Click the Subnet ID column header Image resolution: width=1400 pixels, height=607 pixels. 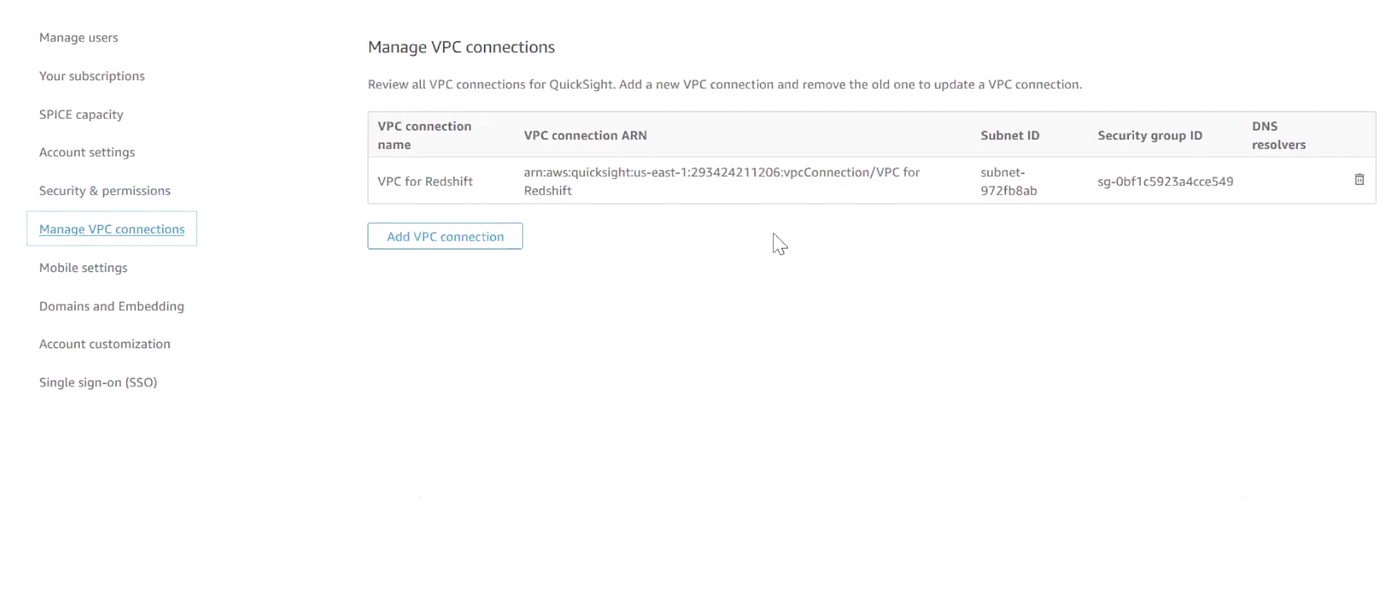pyautogui.click(x=1010, y=135)
